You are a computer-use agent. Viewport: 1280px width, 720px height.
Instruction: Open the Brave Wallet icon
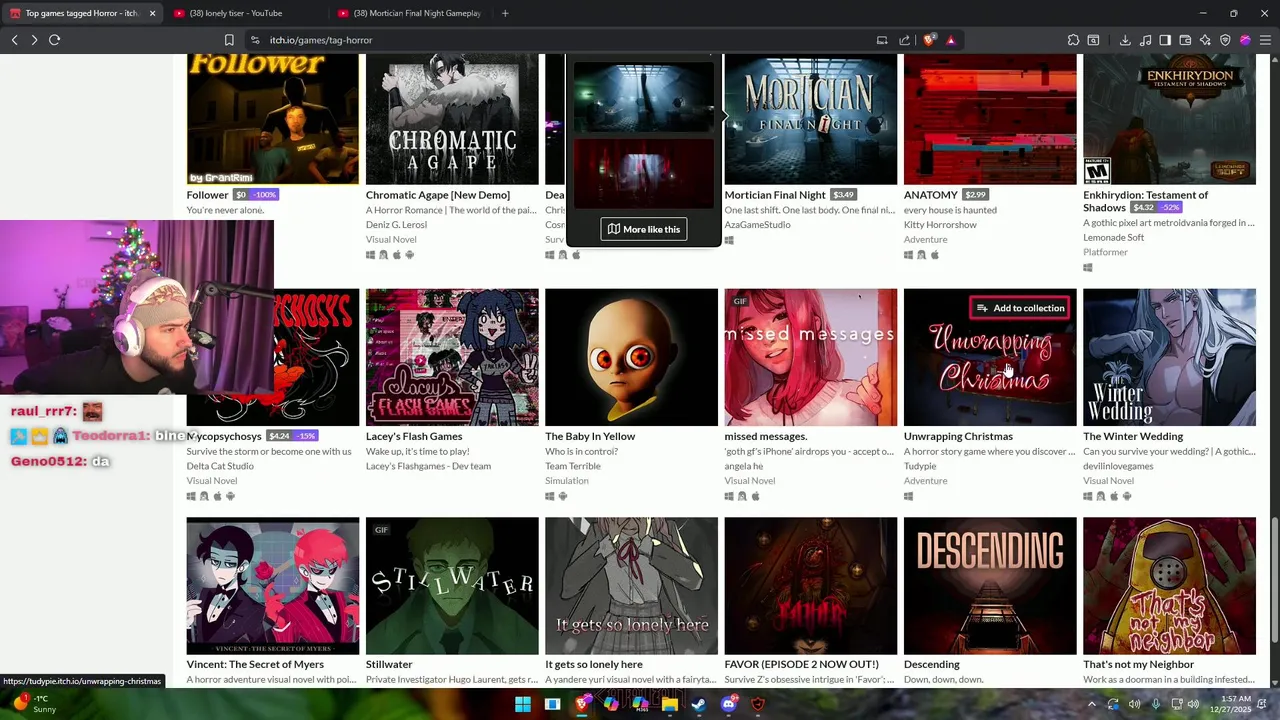[x=1185, y=40]
